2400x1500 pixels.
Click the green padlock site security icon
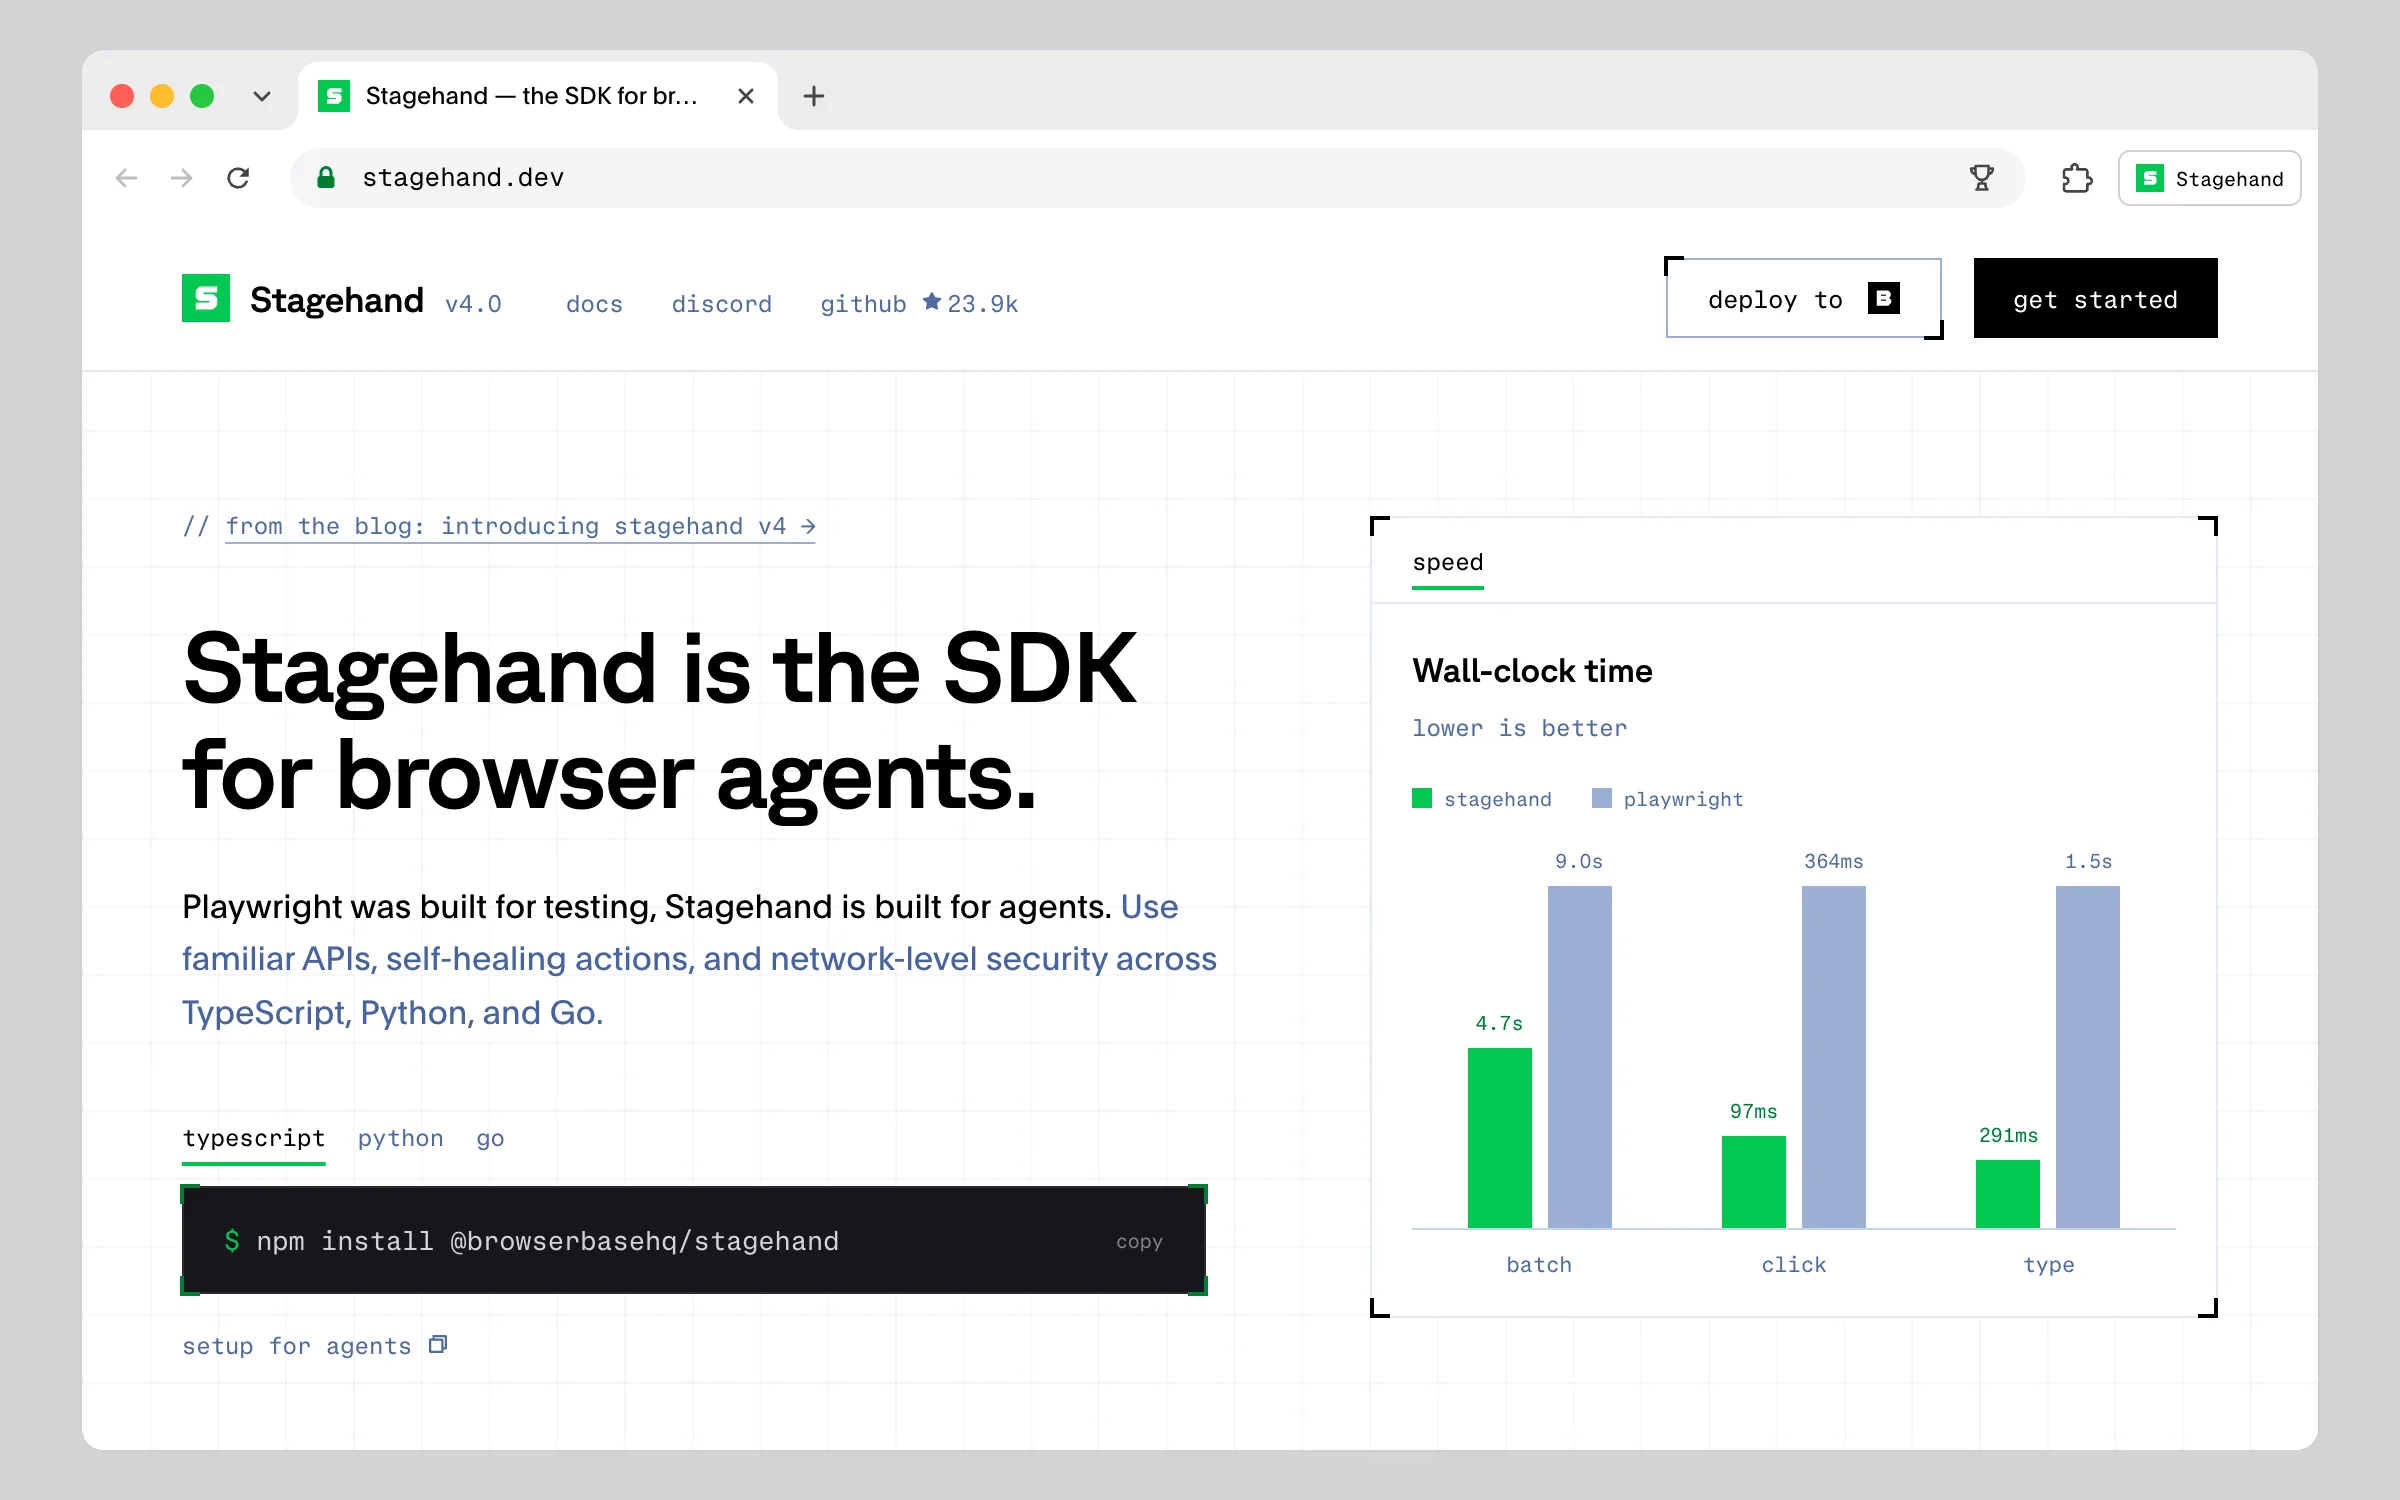pyautogui.click(x=326, y=177)
